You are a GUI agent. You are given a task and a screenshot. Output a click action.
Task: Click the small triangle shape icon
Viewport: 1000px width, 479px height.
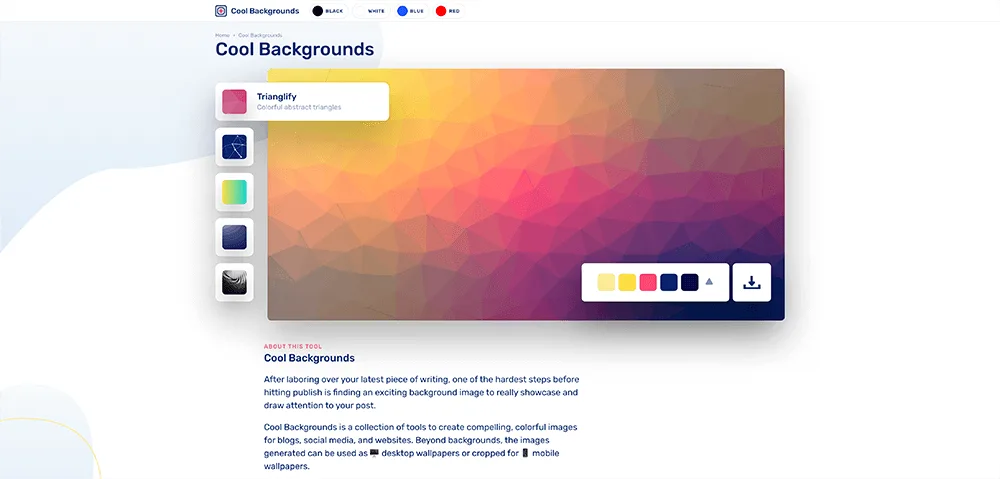coord(709,282)
